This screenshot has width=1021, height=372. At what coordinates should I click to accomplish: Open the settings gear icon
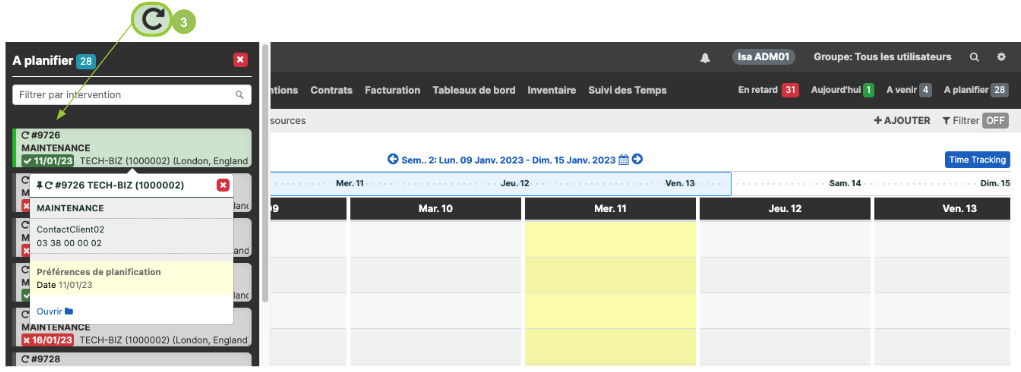click(x=1001, y=57)
